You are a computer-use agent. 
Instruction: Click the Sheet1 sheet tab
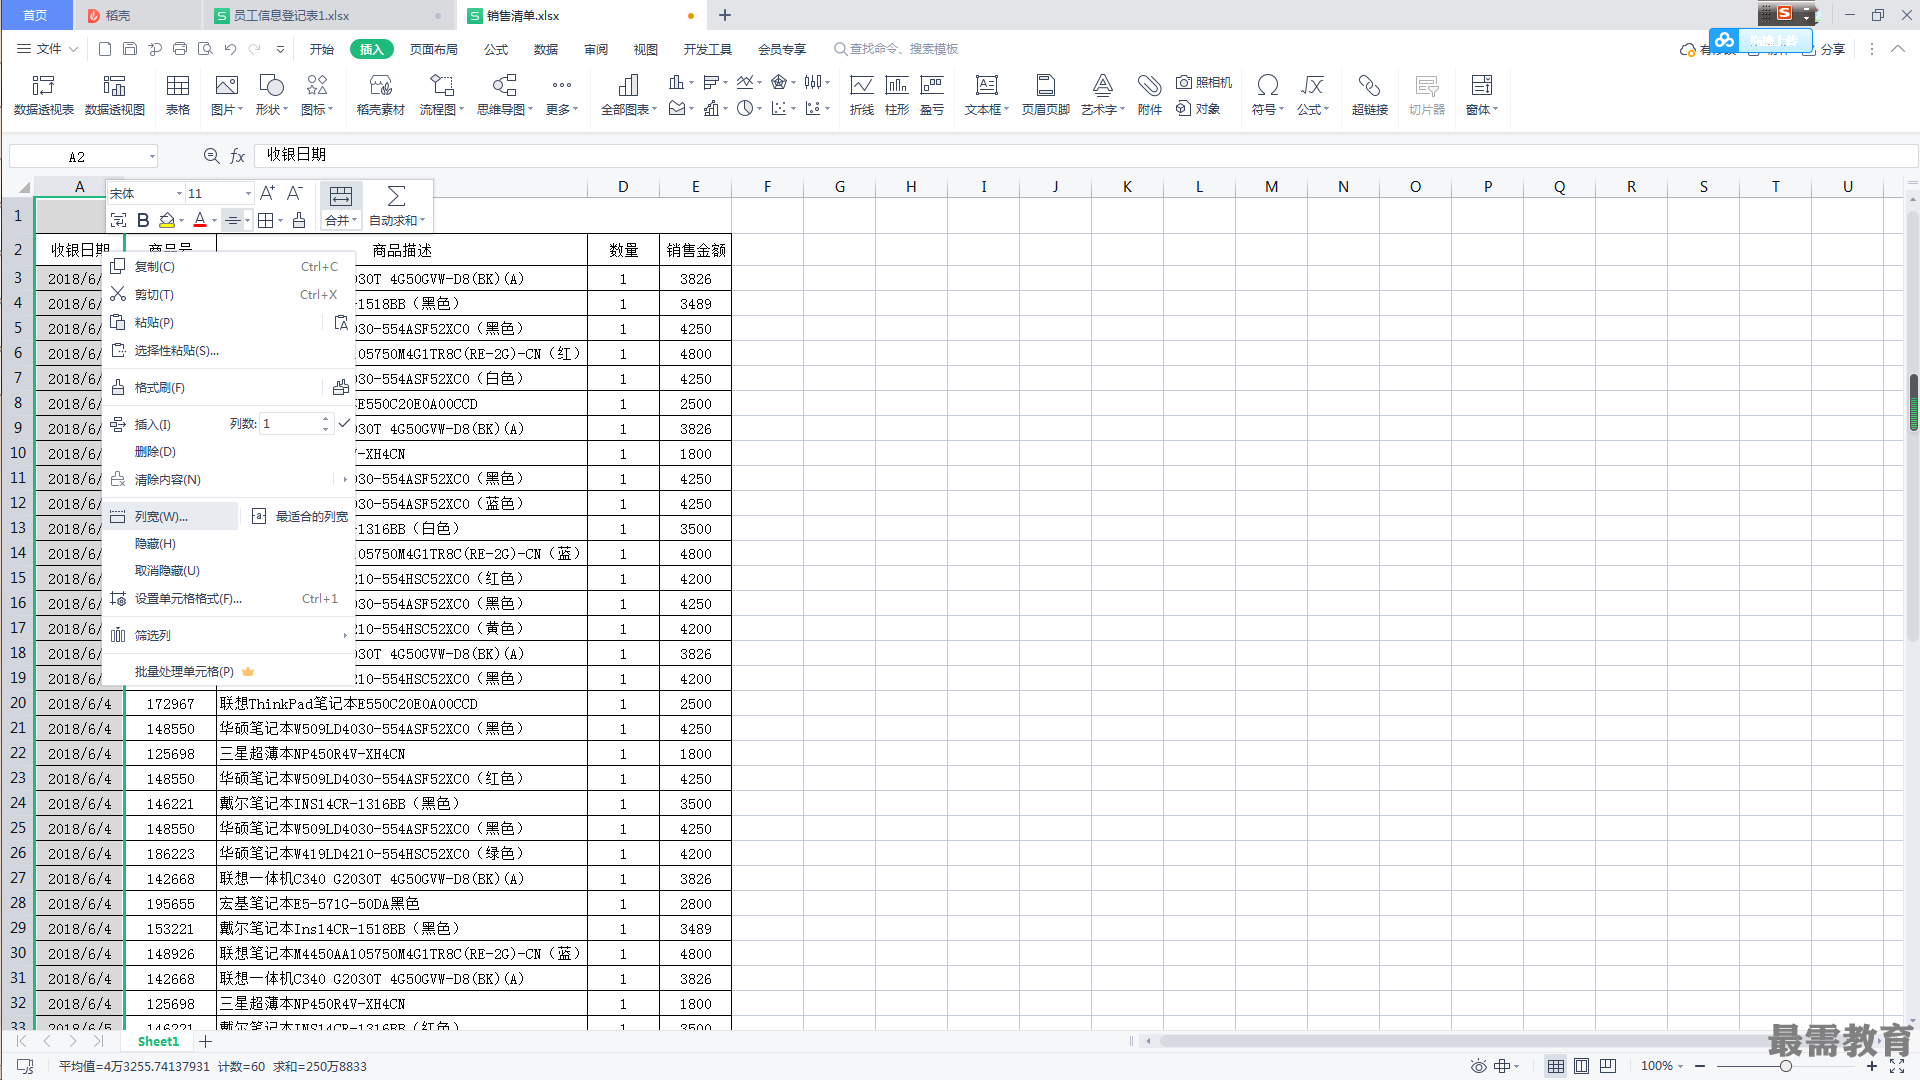coord(158,1041)
